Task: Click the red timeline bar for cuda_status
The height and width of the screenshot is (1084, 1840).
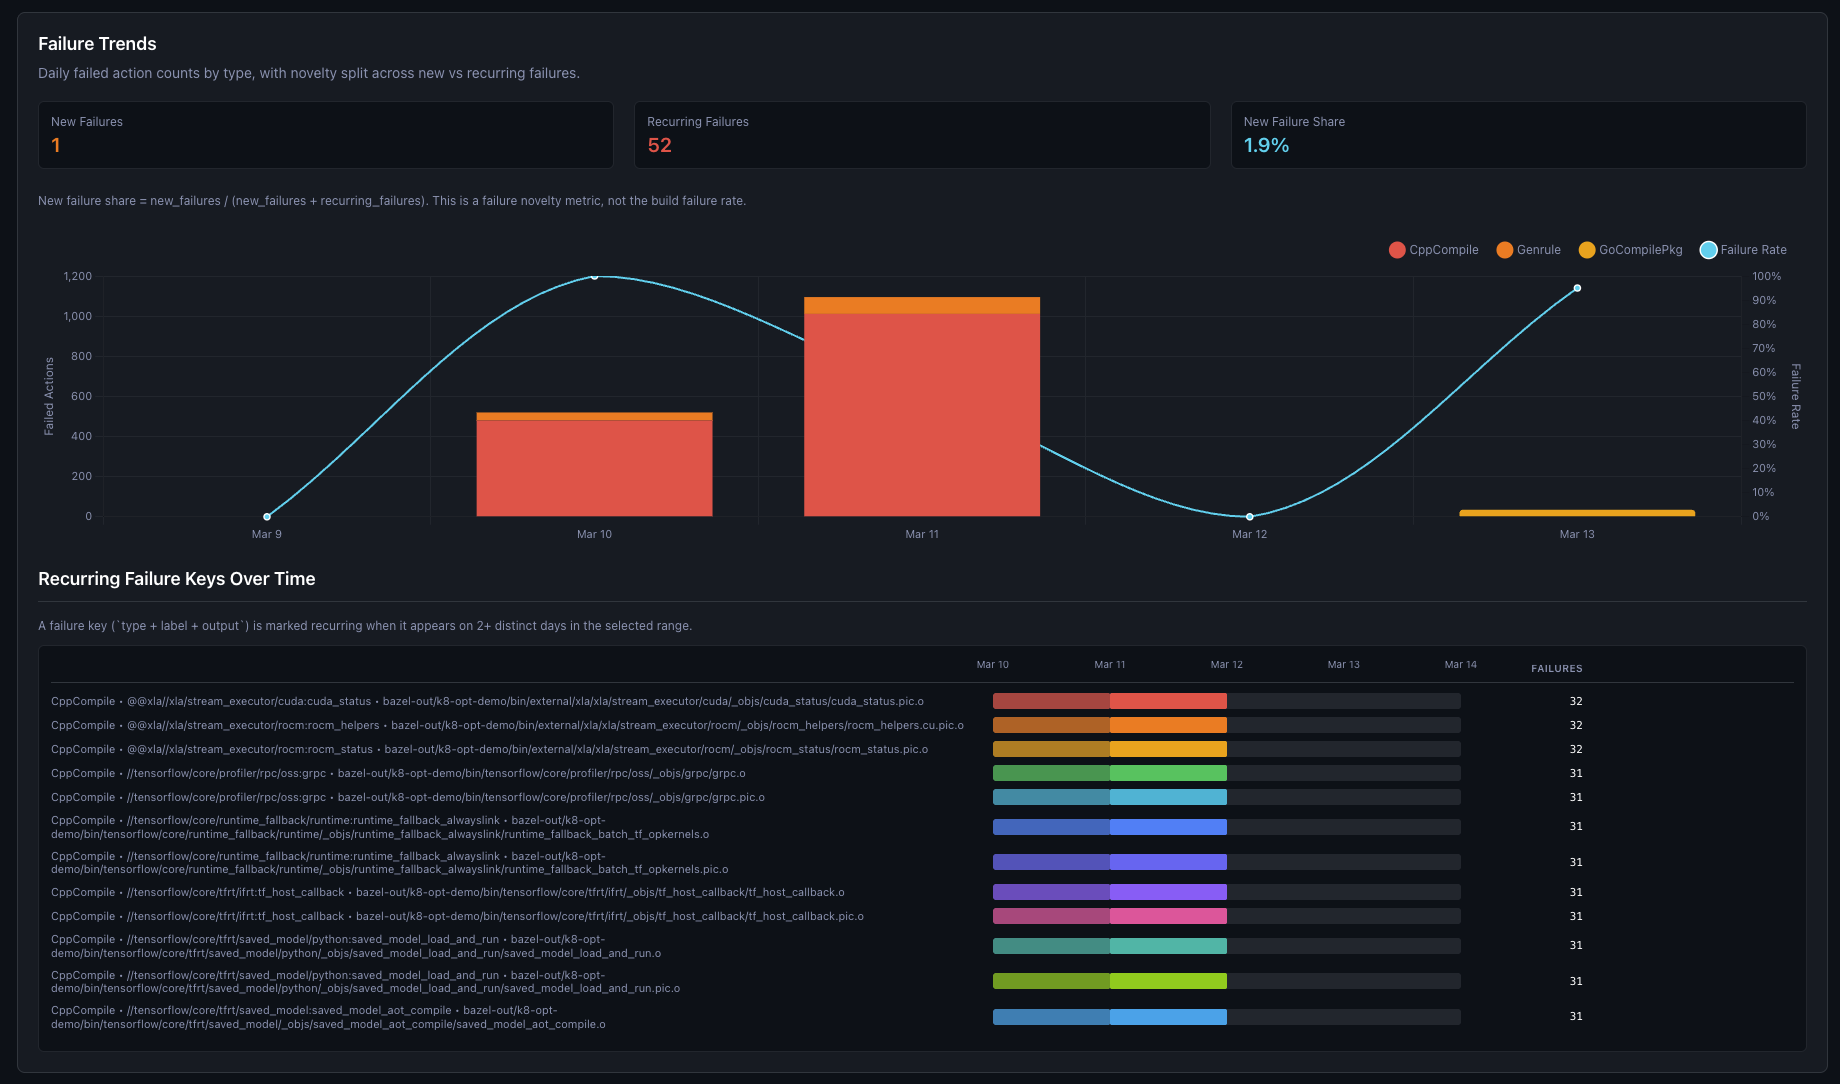Action: coord(1110,701)
